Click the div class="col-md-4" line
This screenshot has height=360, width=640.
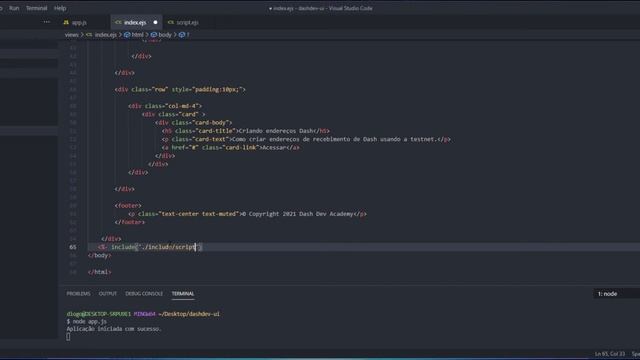pyautogui.click(x=165, y=106)
